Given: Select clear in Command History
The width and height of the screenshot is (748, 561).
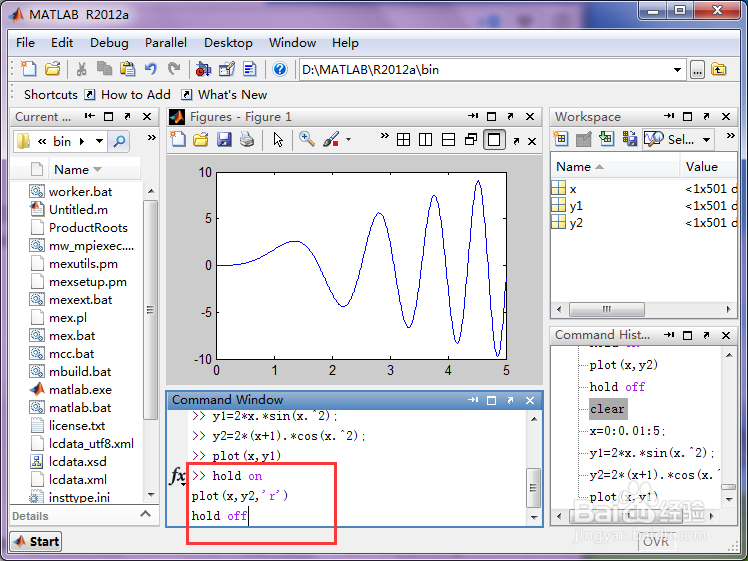Looking at the screenshot, I should point(607,409).
